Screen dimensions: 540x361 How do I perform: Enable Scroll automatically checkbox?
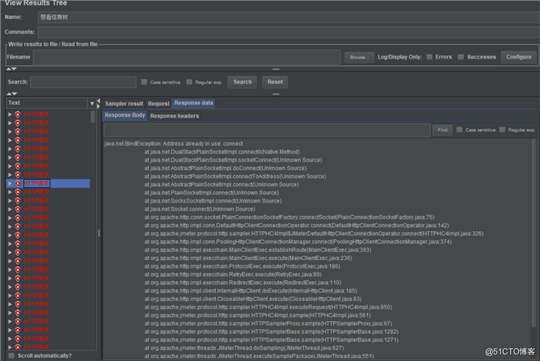pyautogui.click(x=11, y=355)
